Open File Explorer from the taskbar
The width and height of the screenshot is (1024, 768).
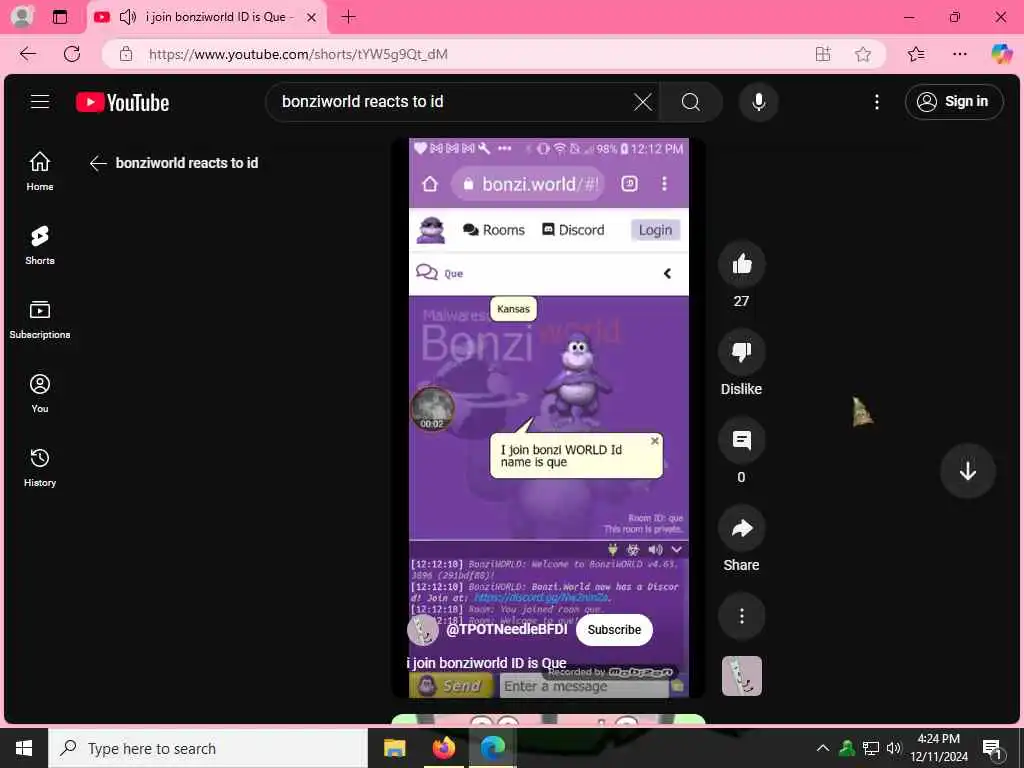[394, 748]
